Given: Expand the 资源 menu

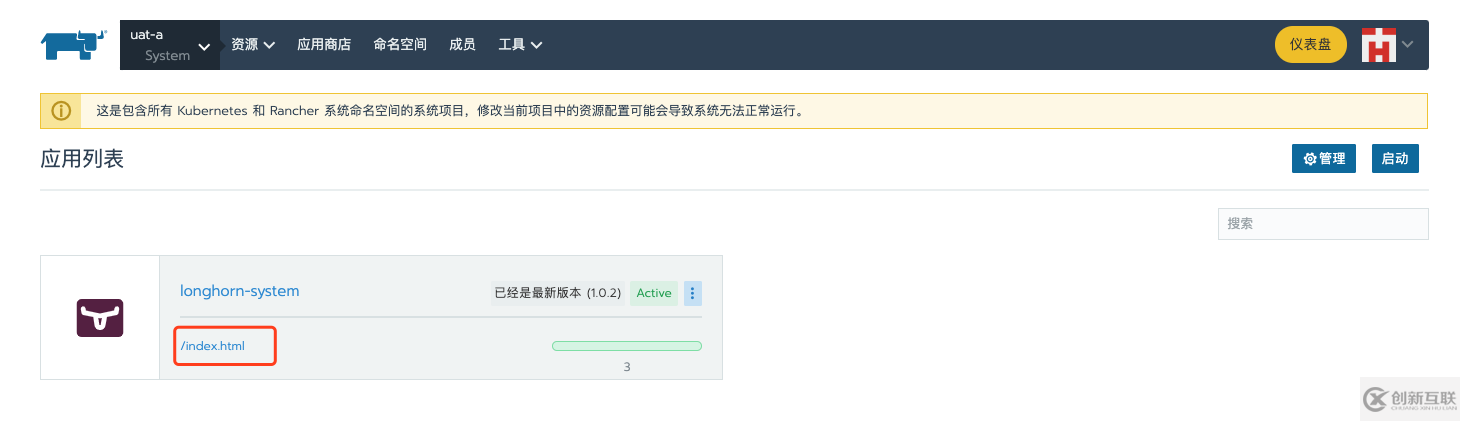Looking at the screenshot, I should (x=253, y=45).
